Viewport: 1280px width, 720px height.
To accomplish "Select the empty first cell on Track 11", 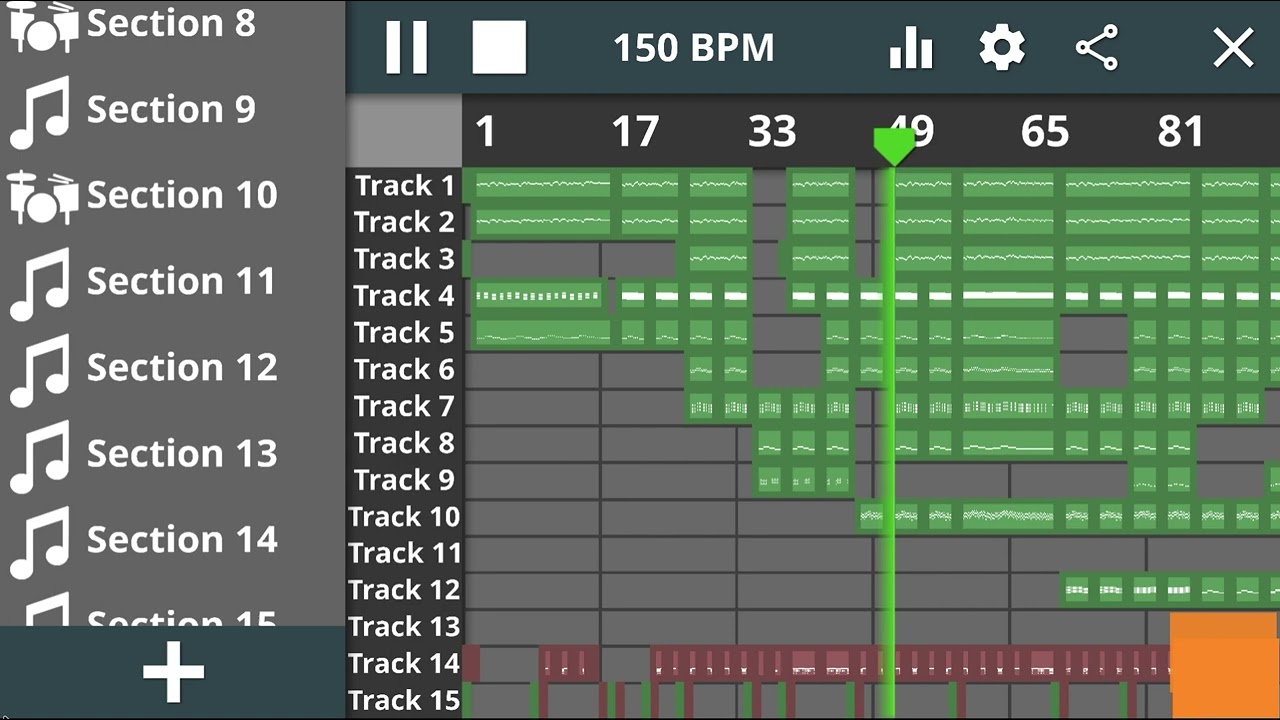I will [x=532, y=554].
